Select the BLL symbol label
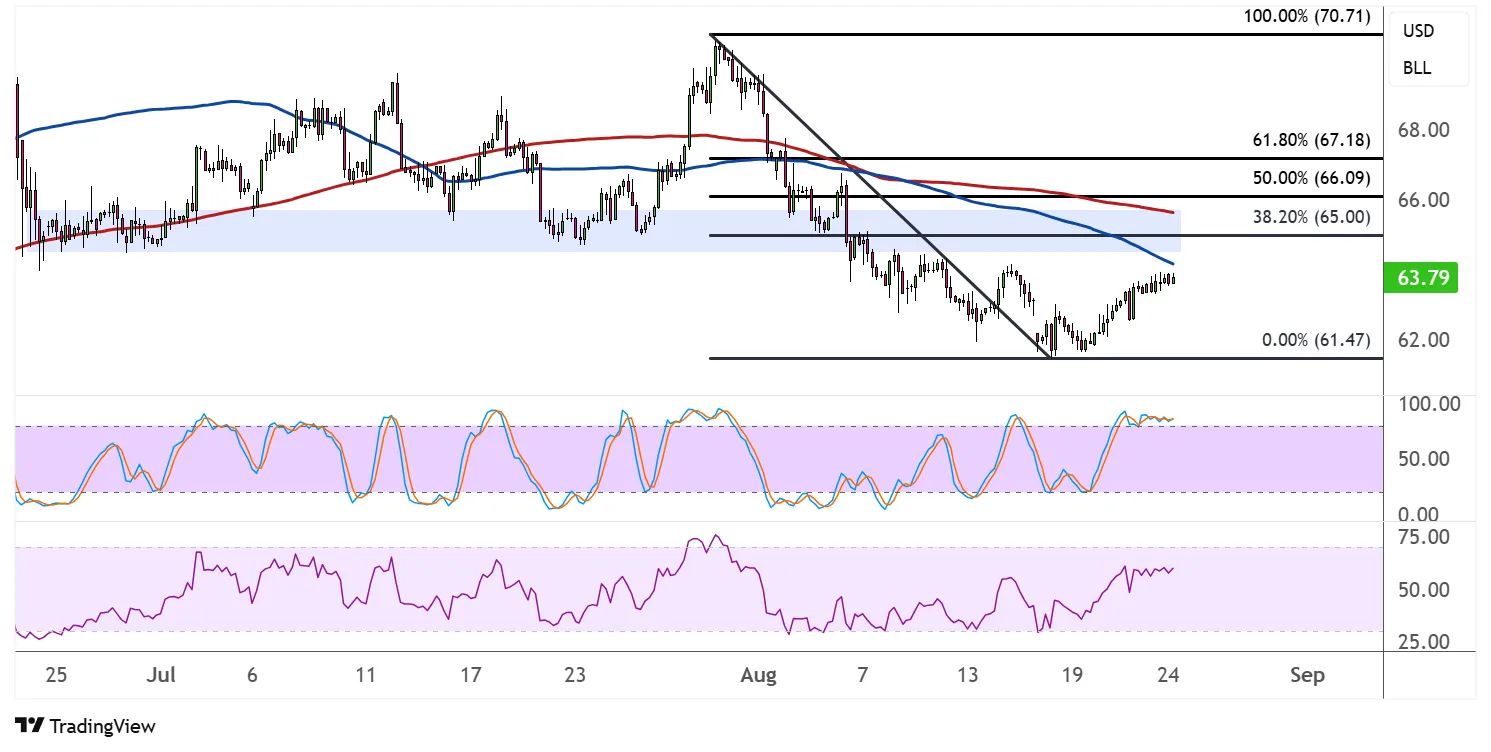The height and width of the screenshot is (752, 1491). click(x=1416, y=69)
